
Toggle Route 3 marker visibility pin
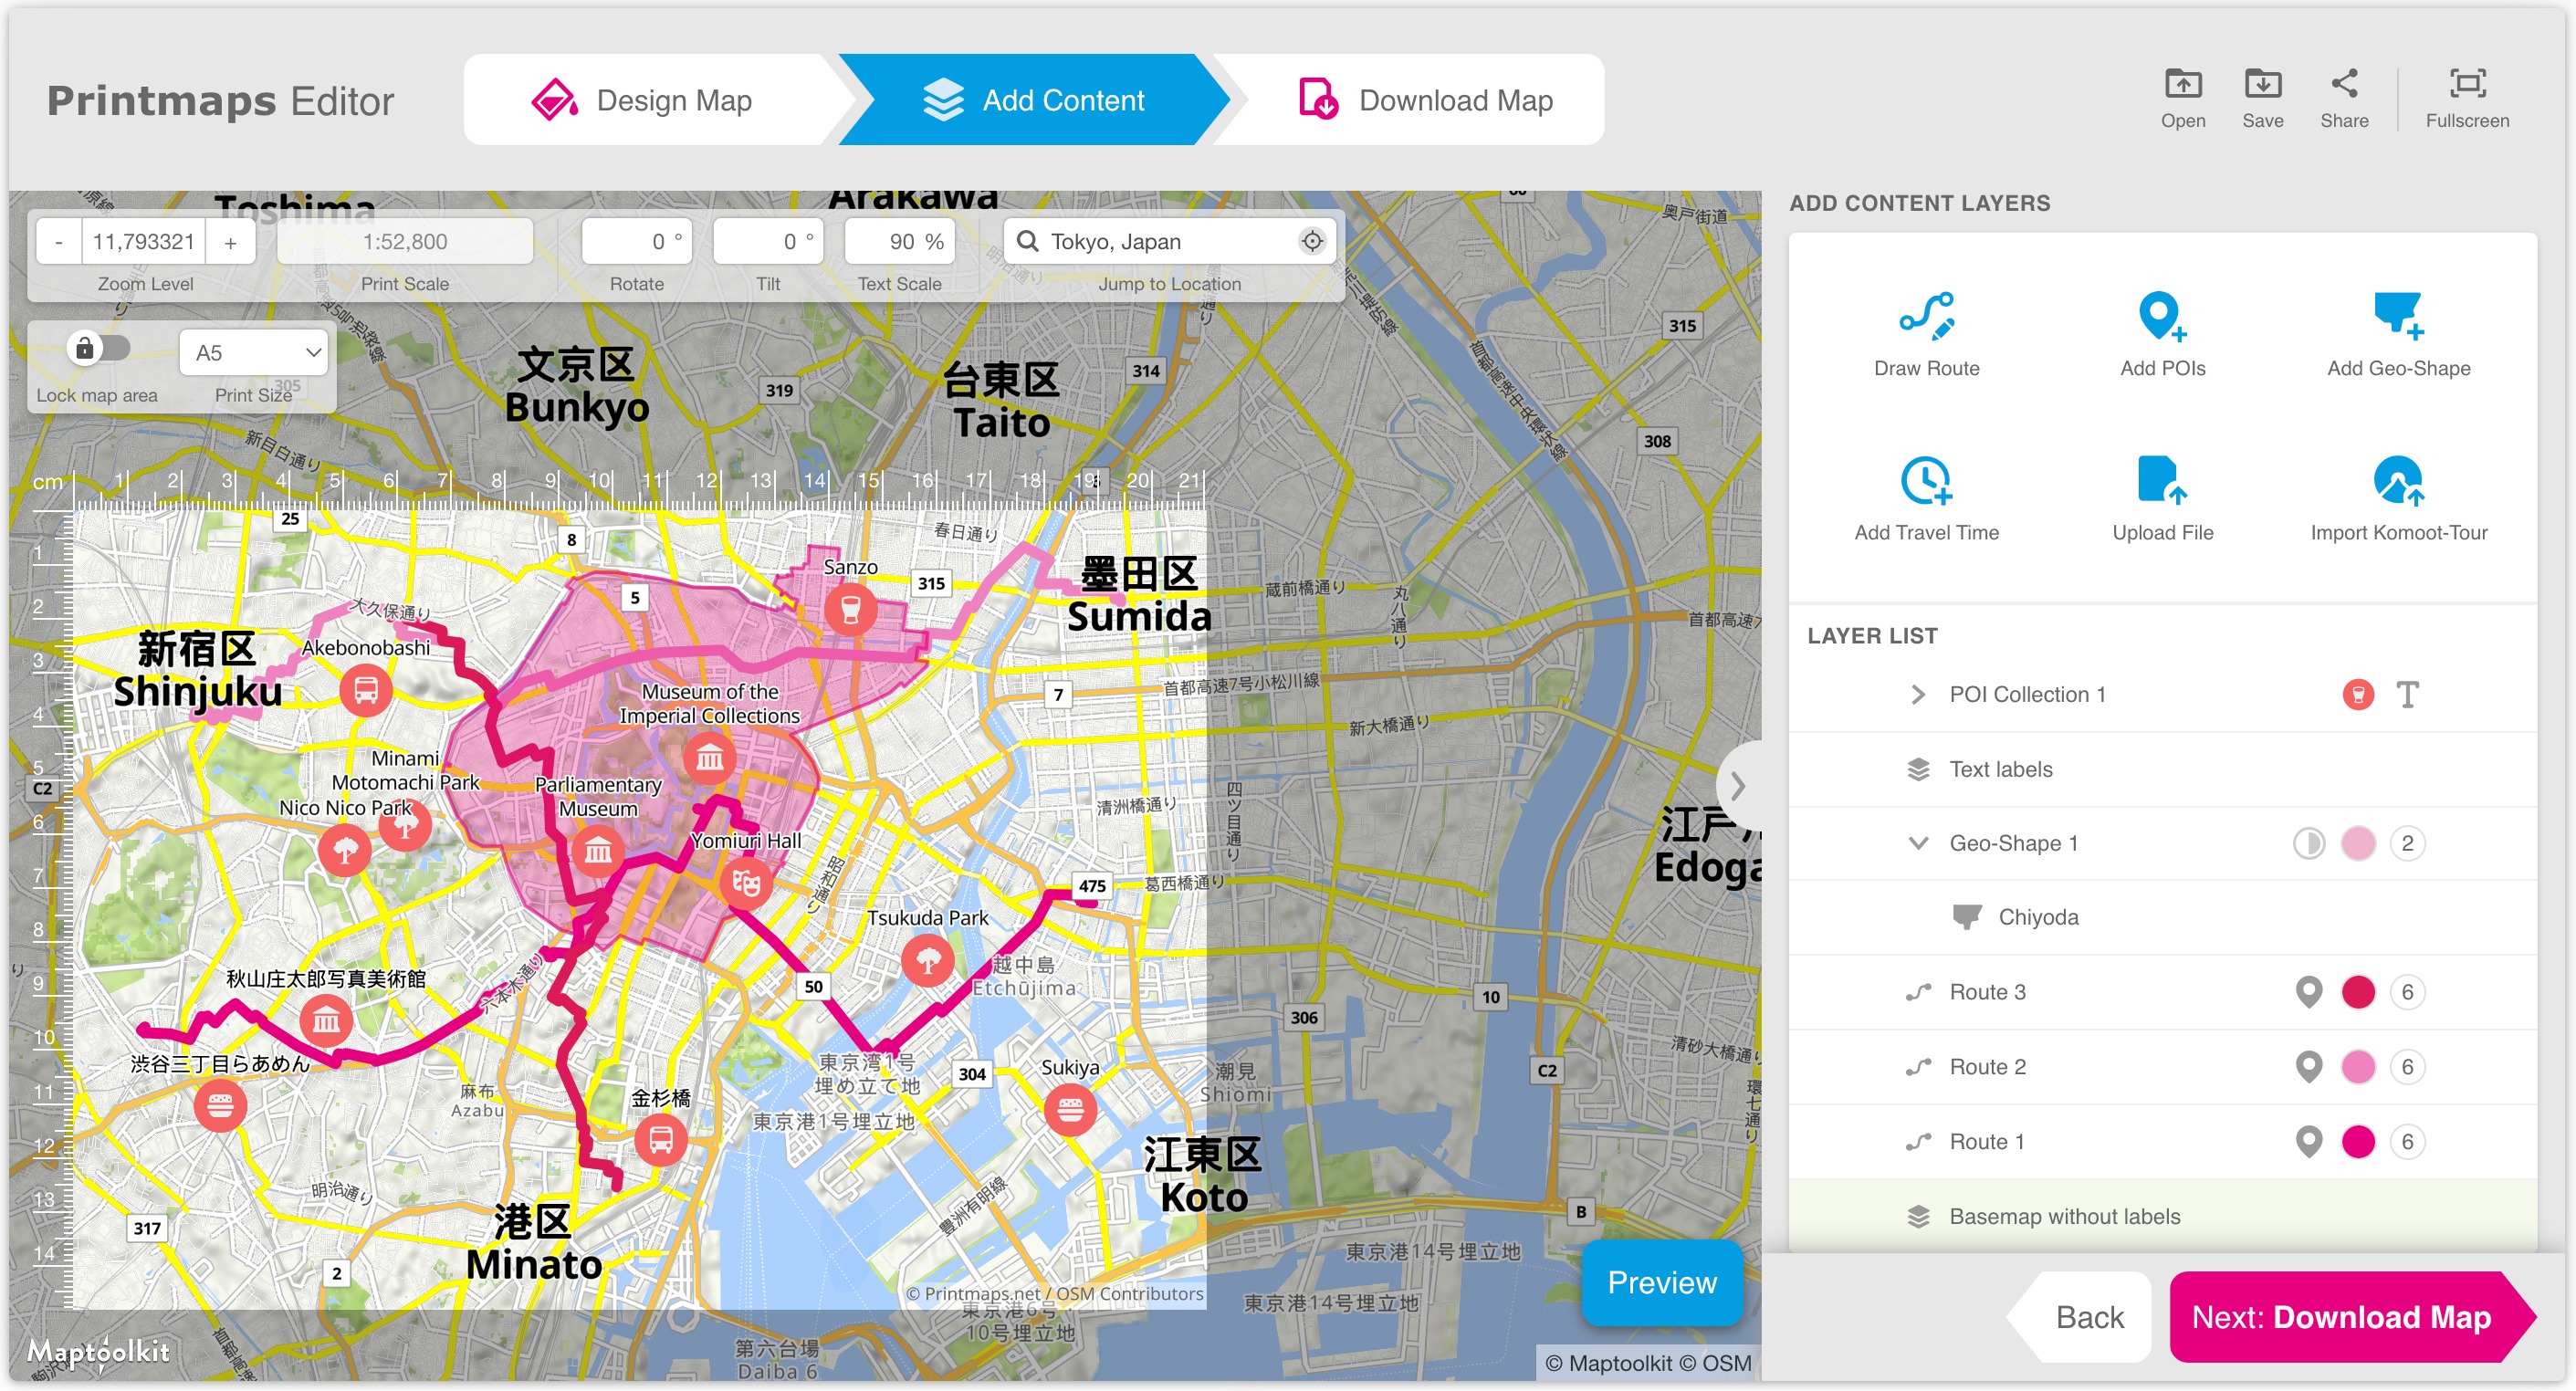[x=2308, y=991]
